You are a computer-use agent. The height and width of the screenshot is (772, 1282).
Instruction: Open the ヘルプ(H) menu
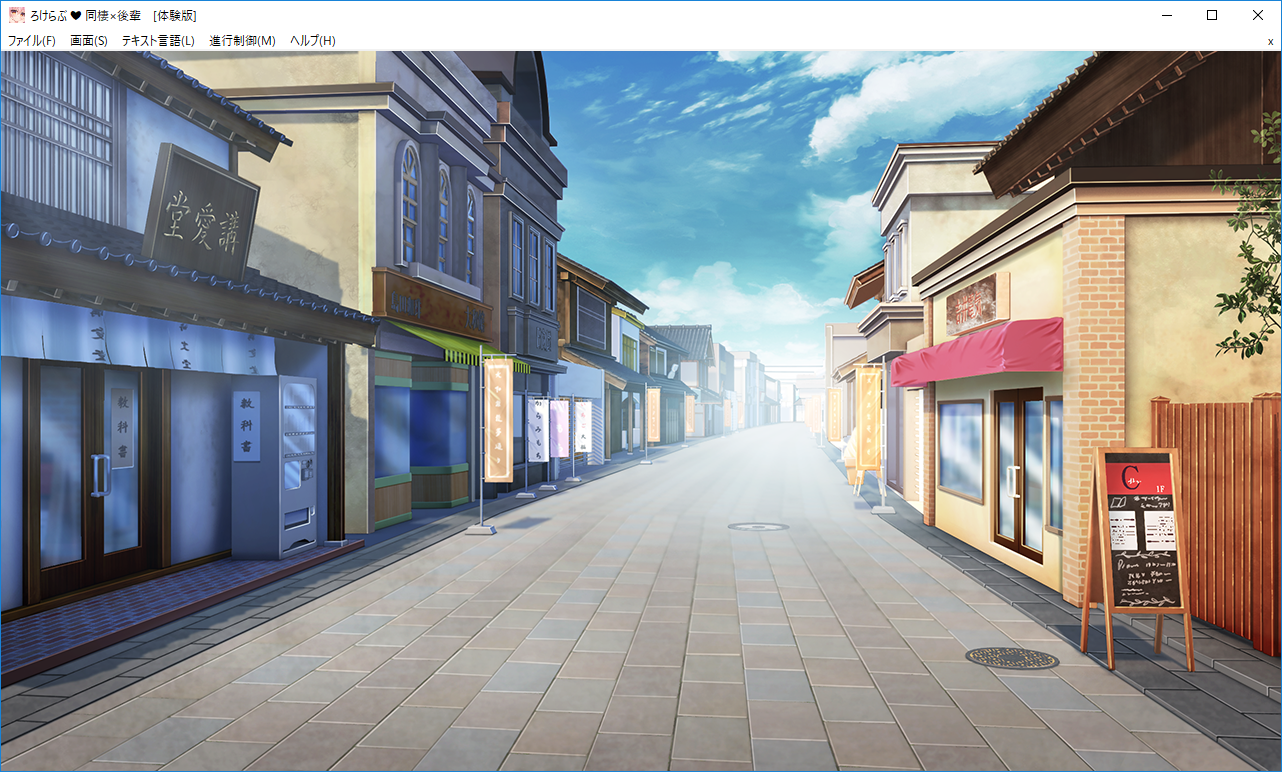(x=313, y=41)
